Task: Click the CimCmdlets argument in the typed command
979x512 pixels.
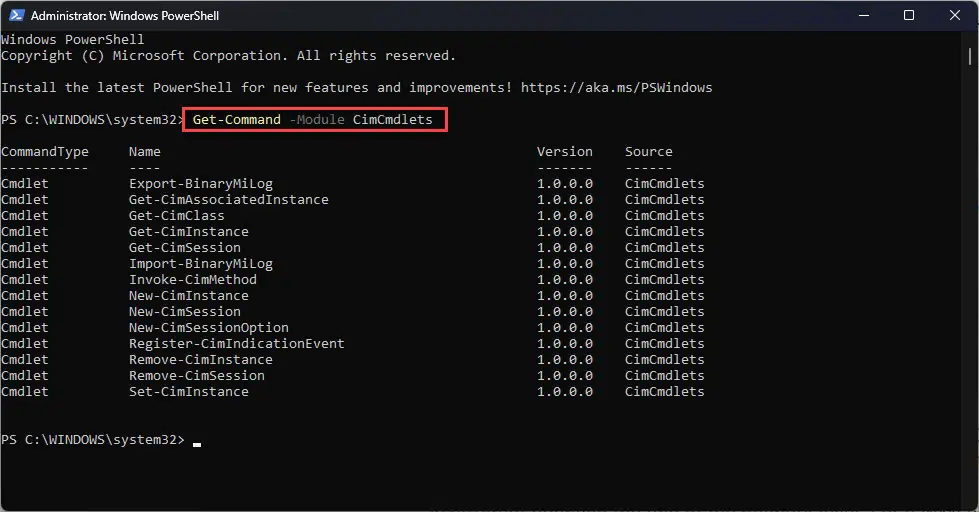Action: [393, 119]
